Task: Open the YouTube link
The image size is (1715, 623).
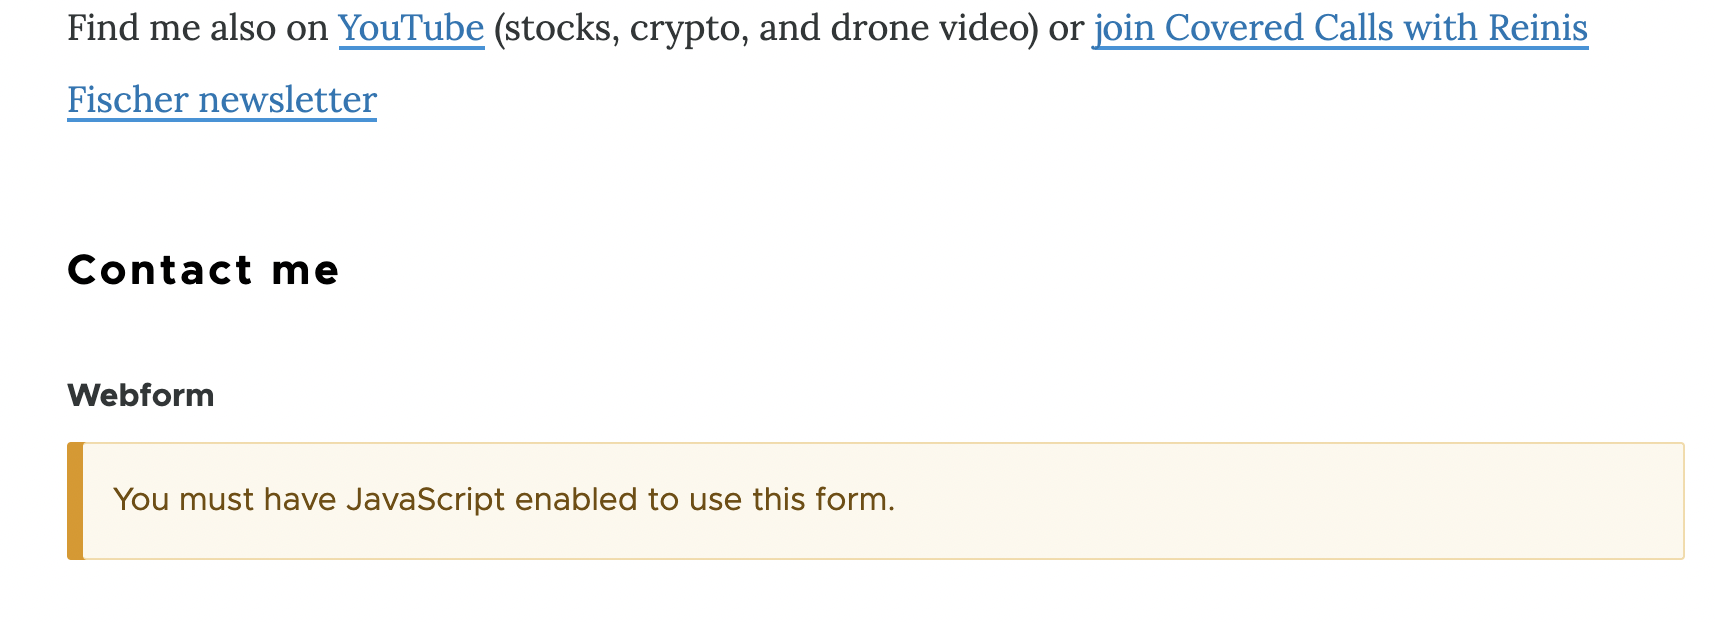Action: click(x=411, y=28)
